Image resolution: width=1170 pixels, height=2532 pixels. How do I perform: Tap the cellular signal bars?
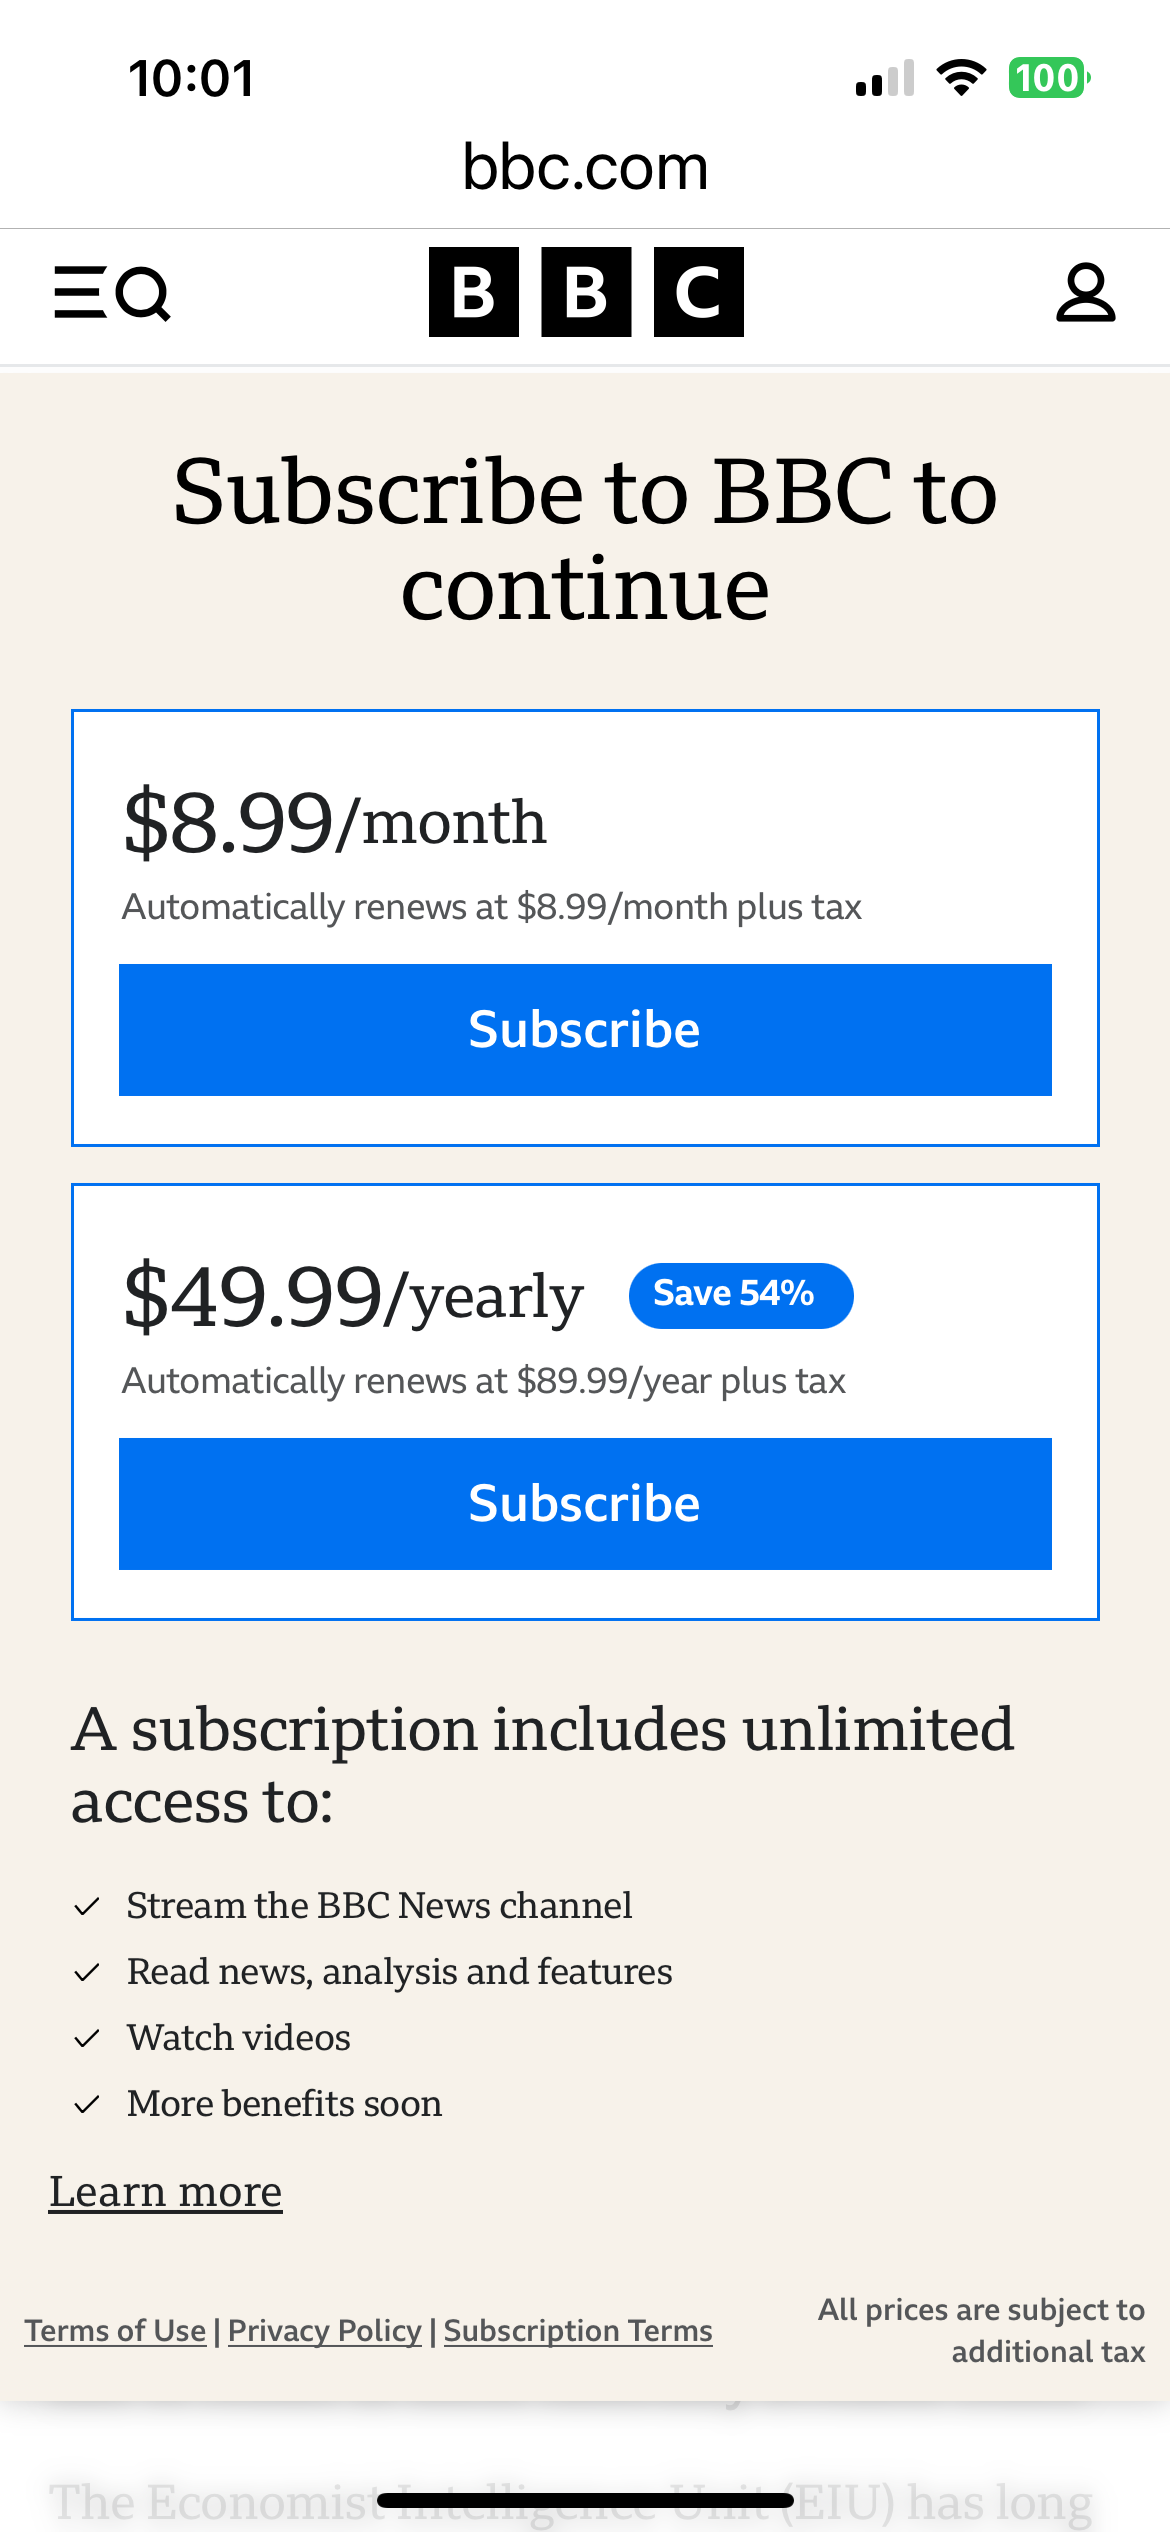tap(885, 78)
